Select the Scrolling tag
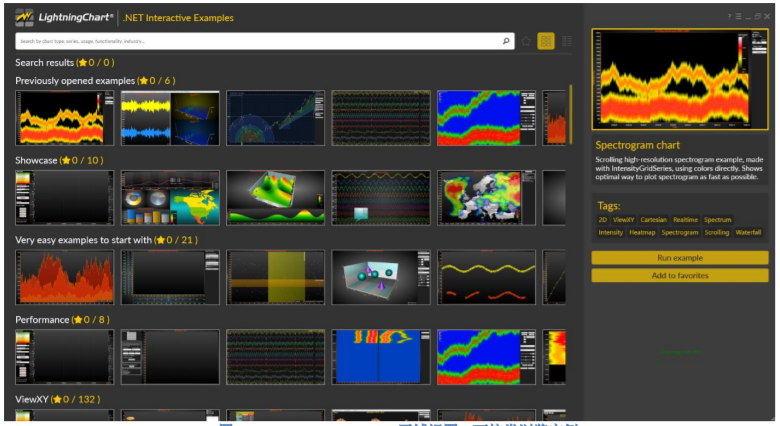This screenshot has width=780, height=426. (x=716, y=232)
